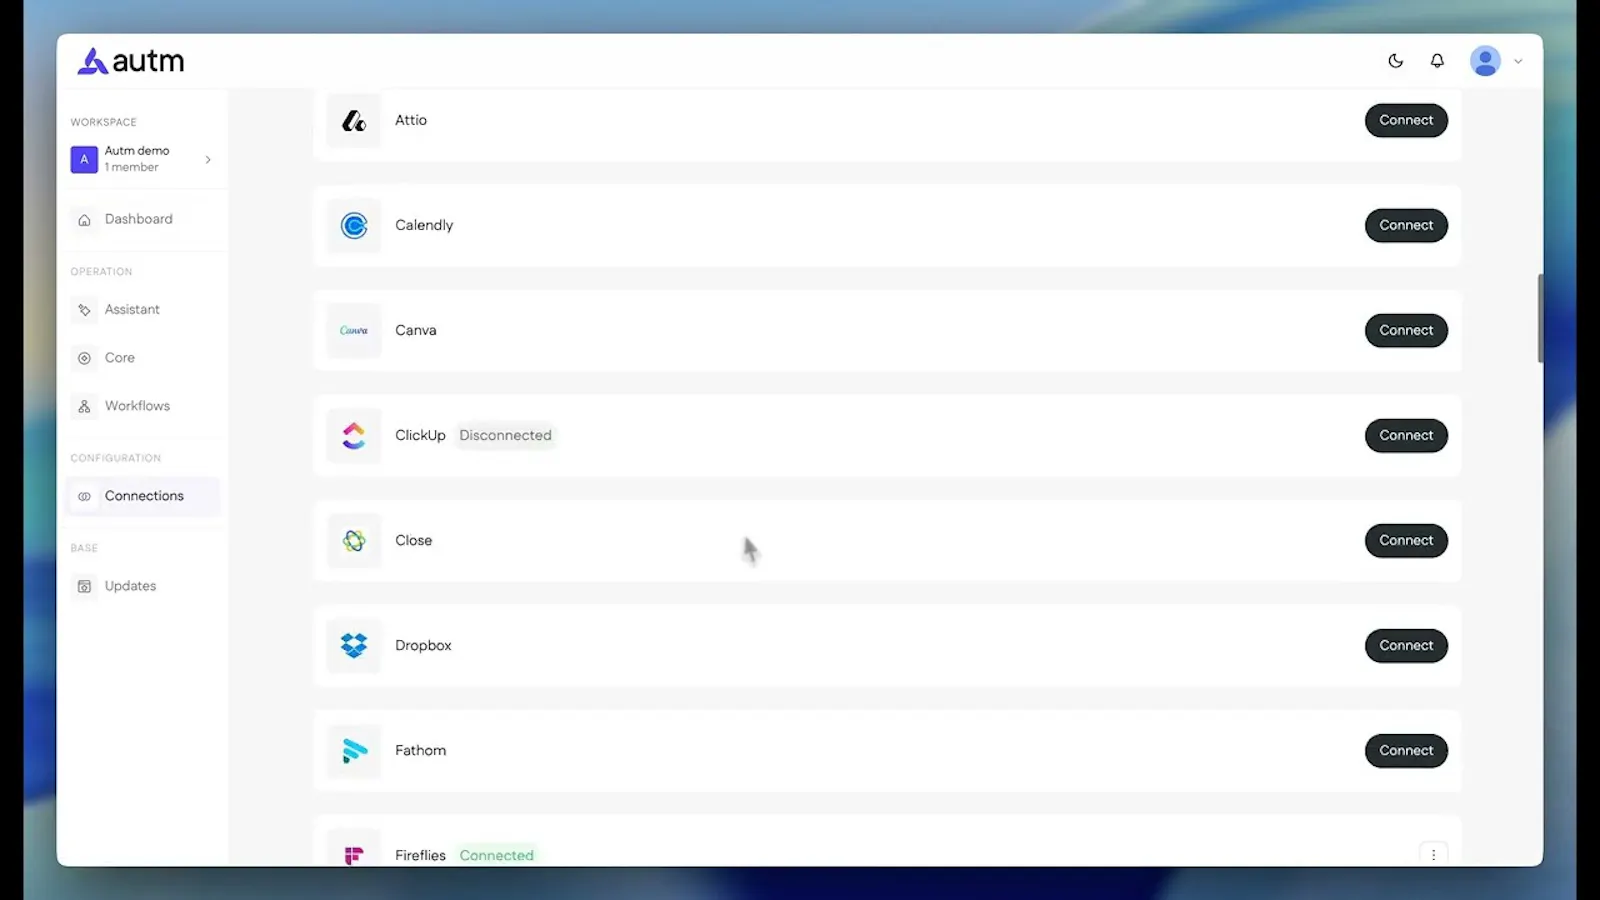
Task: Select Connections in sidebar
Action: [x=143, y=496]
